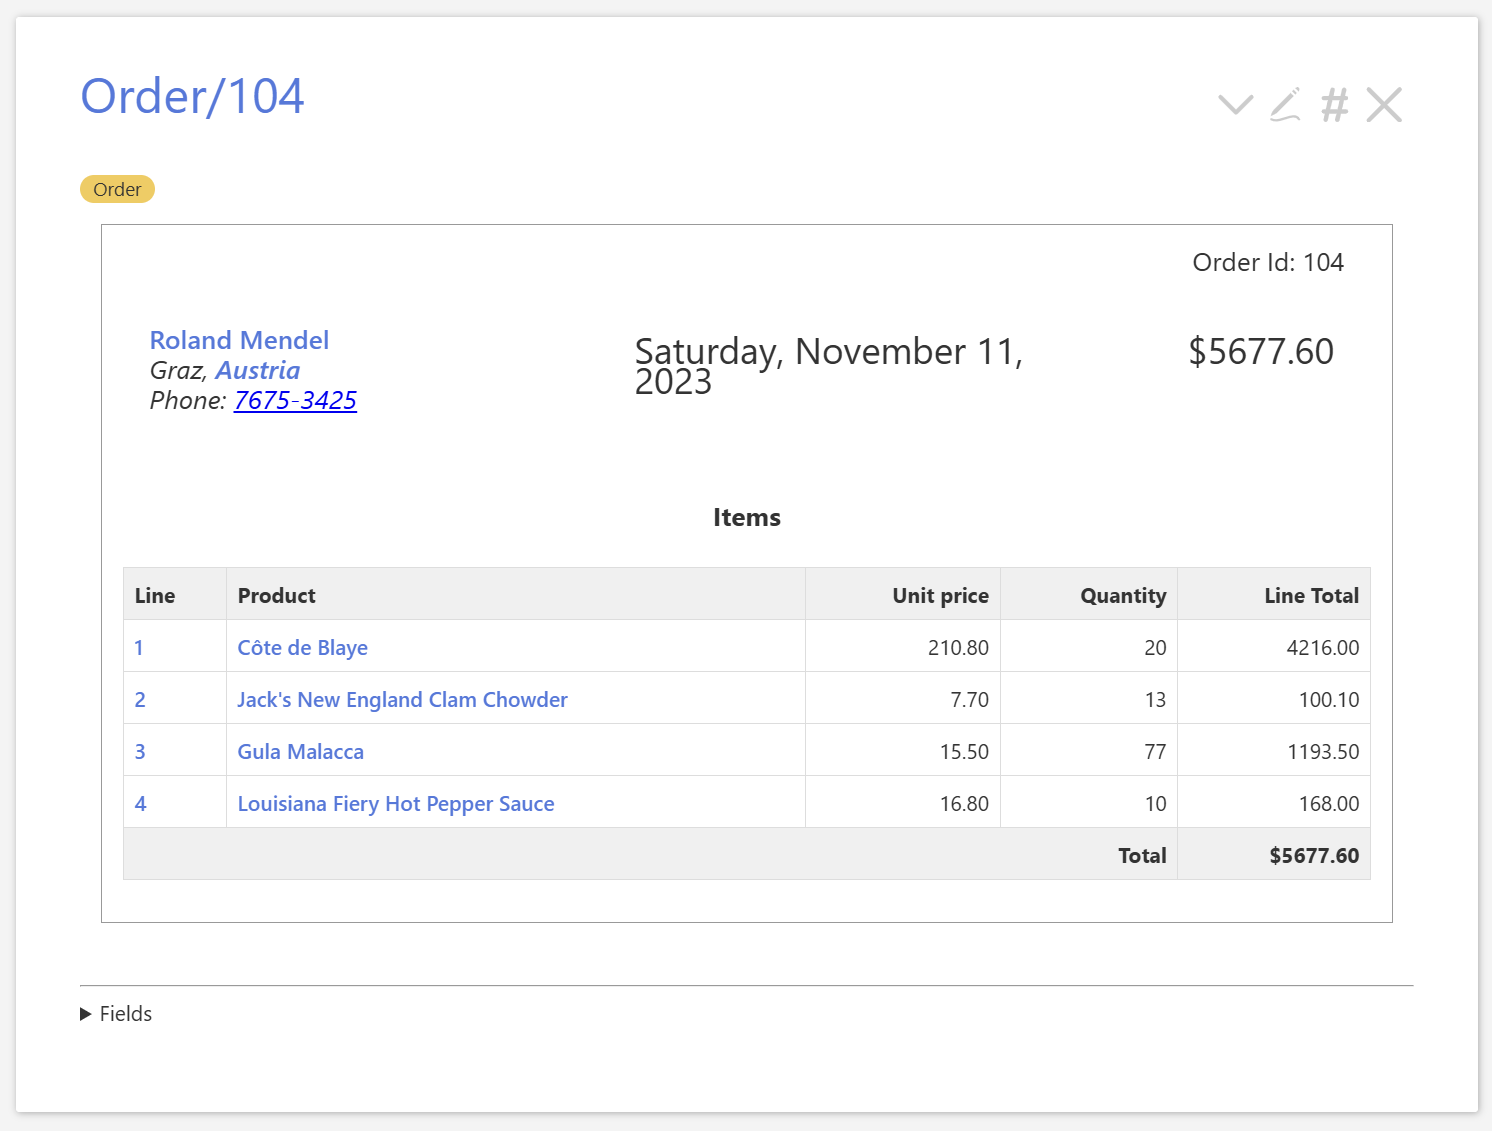Click line number 1 link
Screen dimensions: 1492x1131
[x=139, y=648]
